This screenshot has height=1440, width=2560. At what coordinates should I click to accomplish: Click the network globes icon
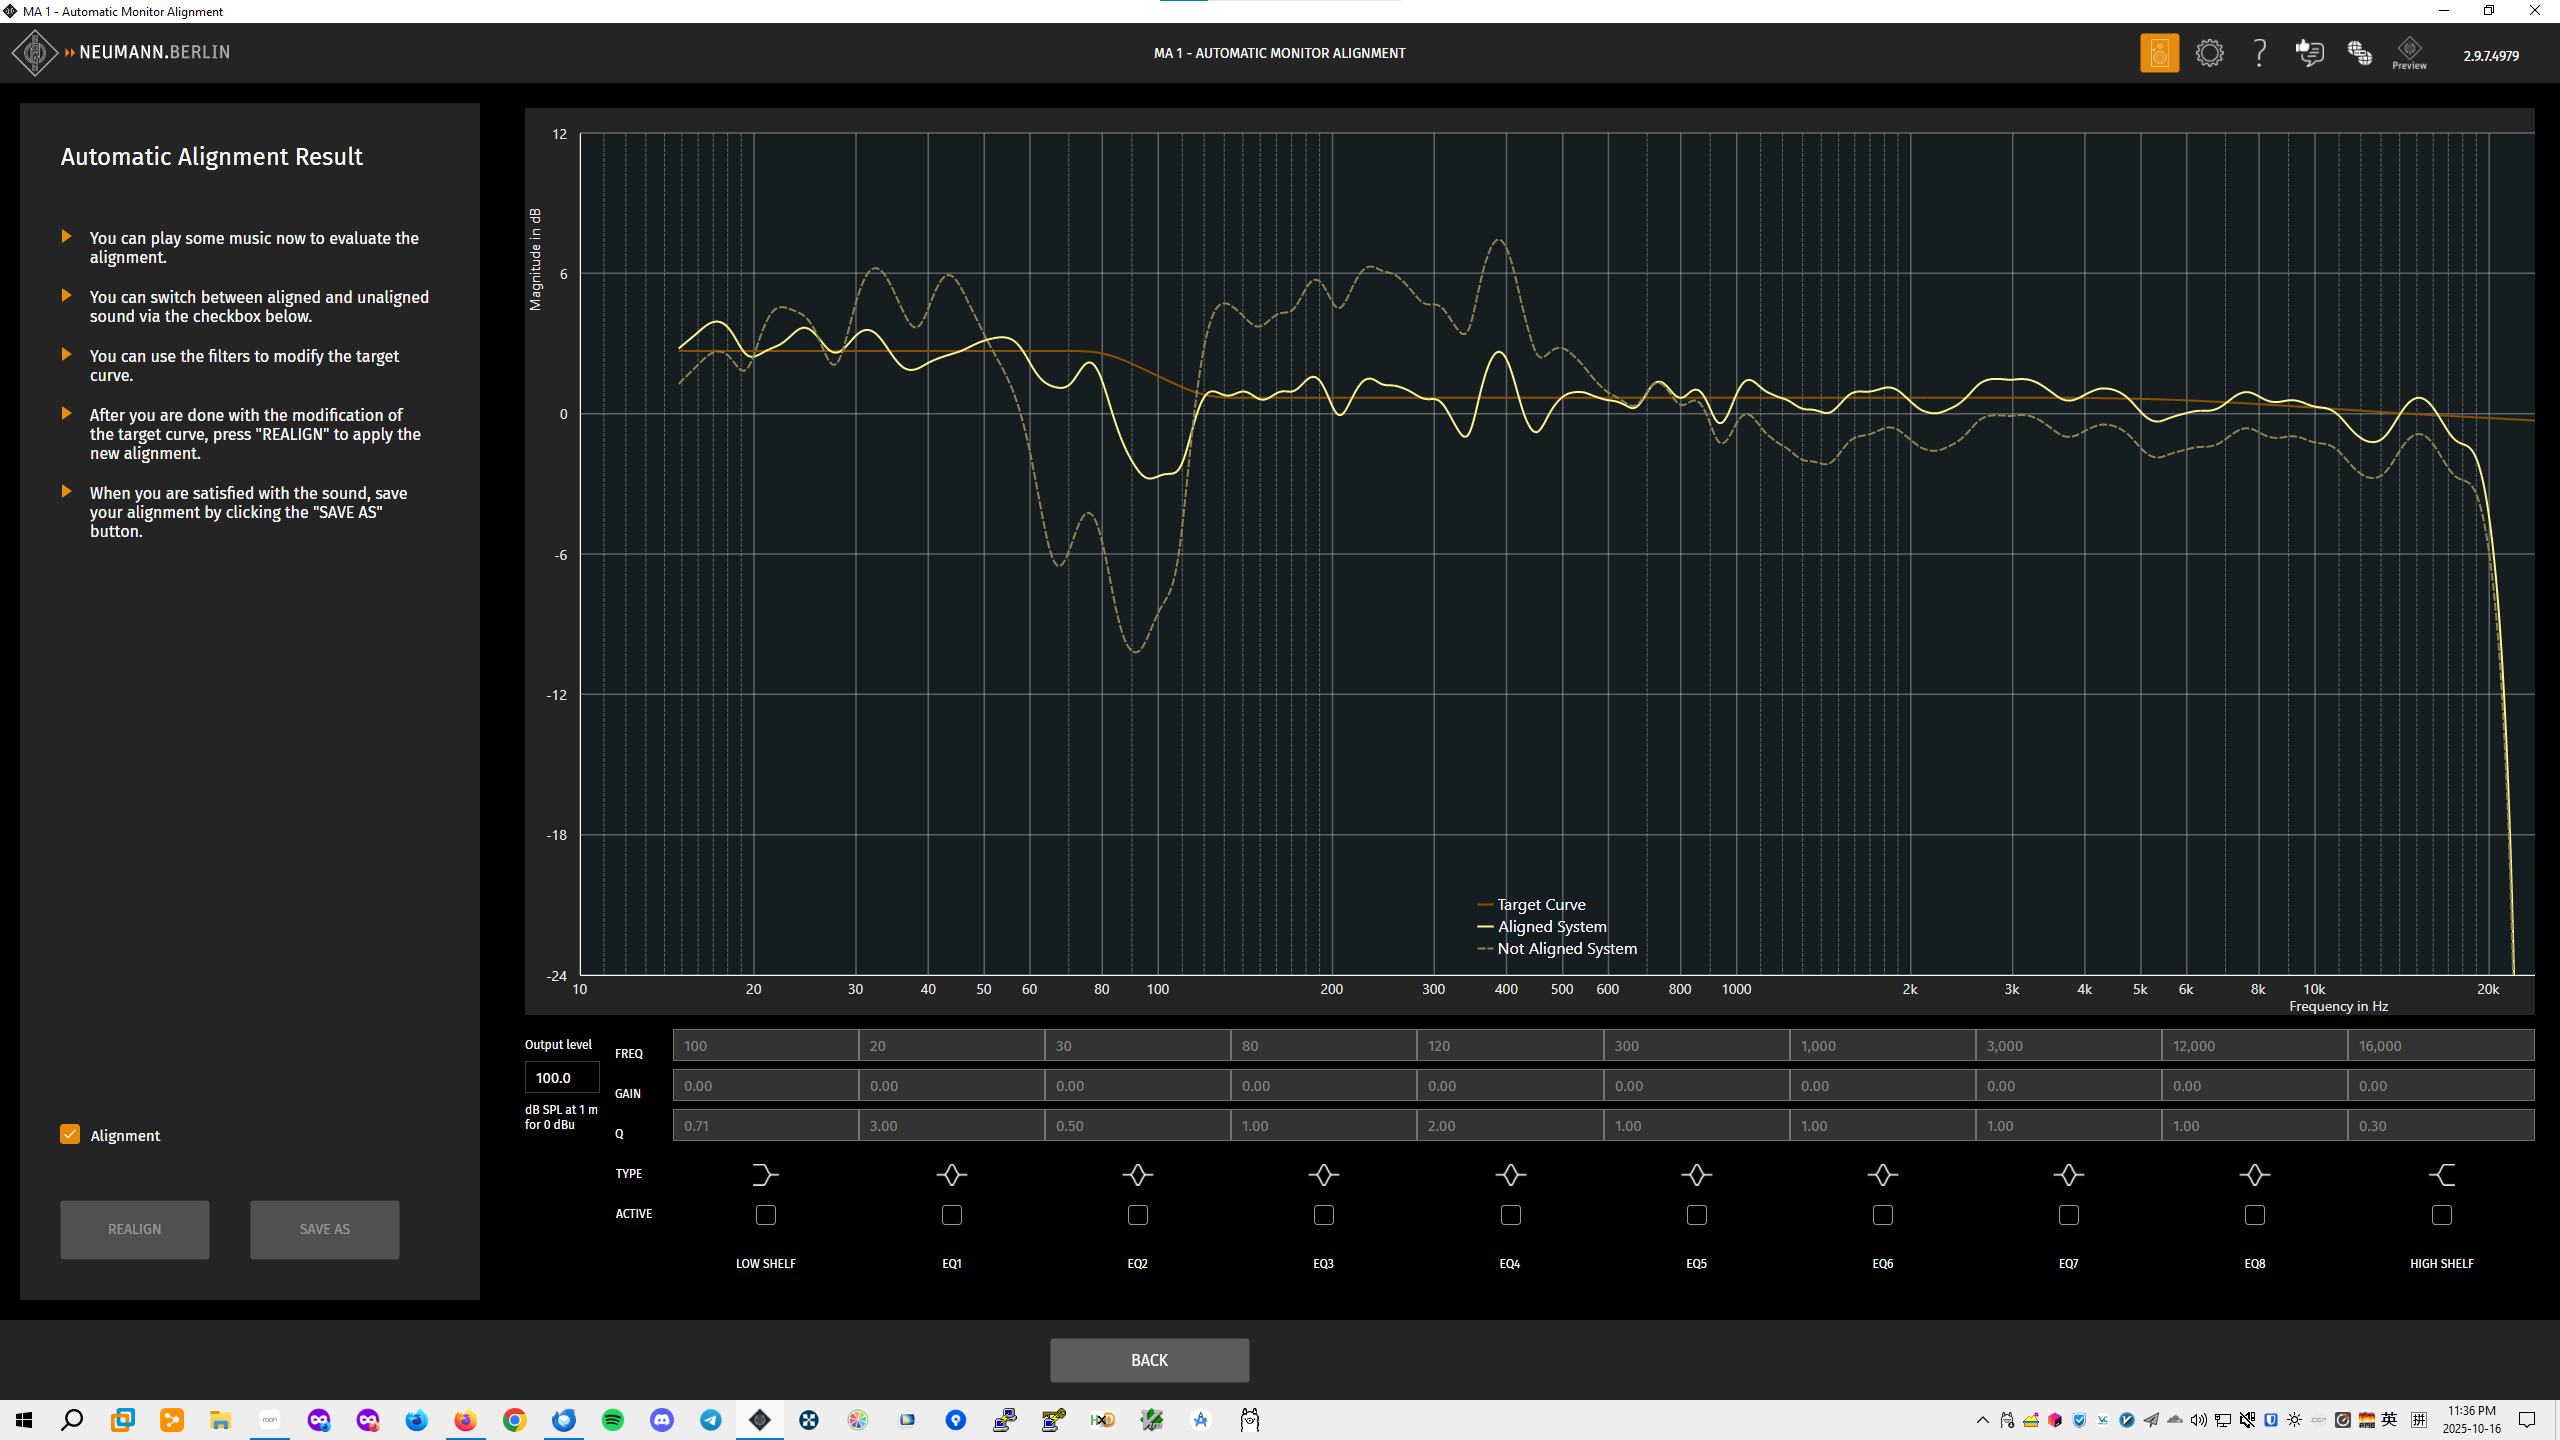tap(2359, 53)
